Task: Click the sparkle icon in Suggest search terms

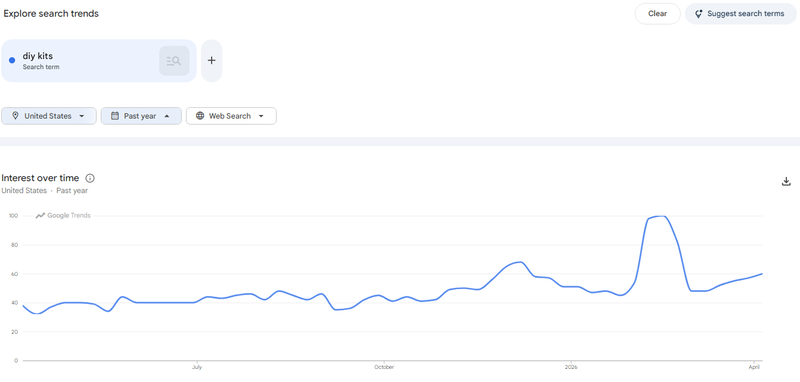Action: pos(699,14)
